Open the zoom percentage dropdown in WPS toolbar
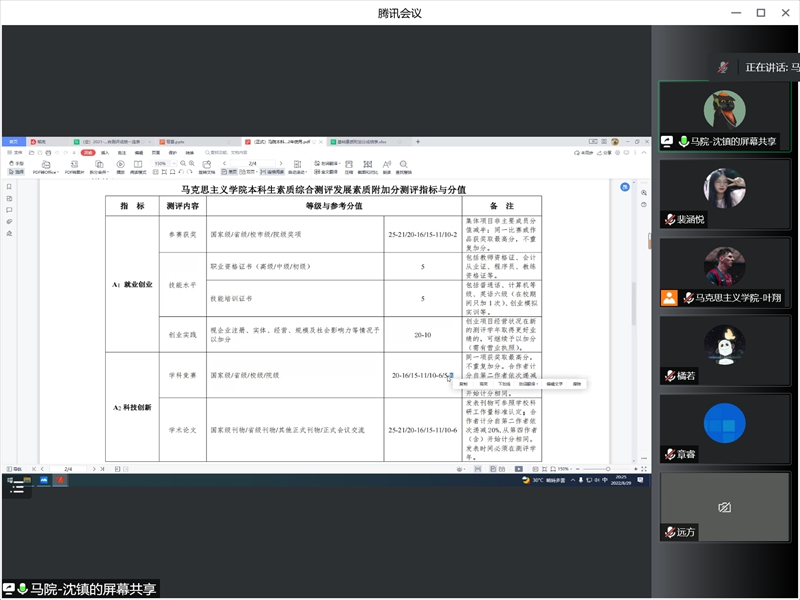 [x=164, y=162]
